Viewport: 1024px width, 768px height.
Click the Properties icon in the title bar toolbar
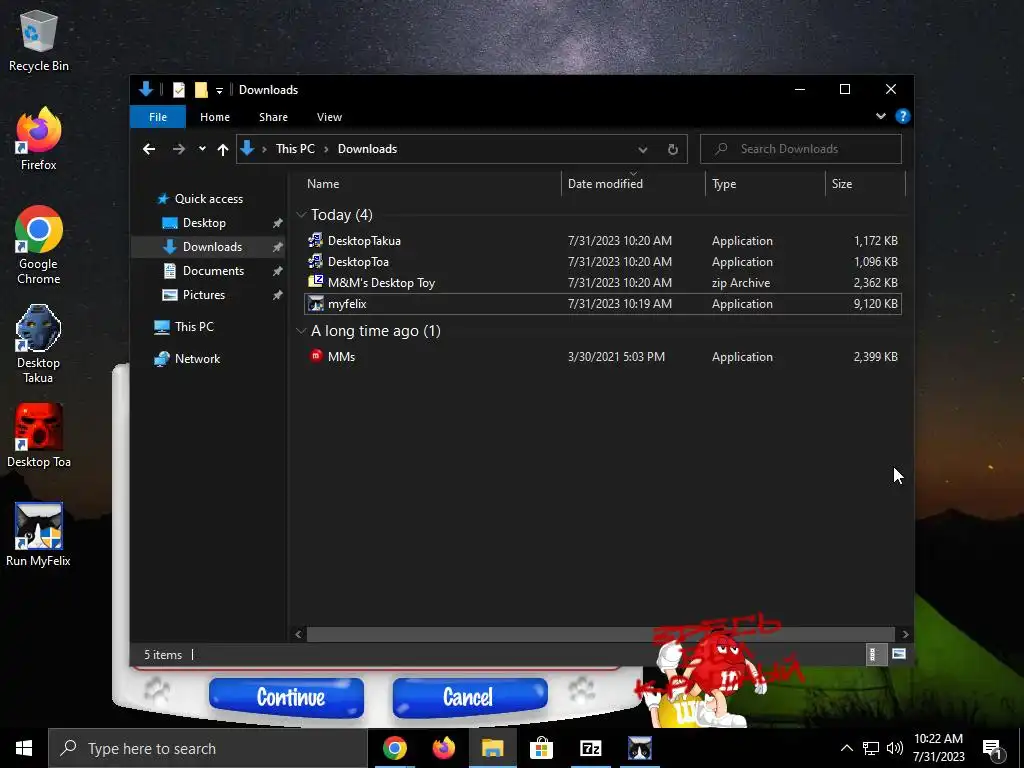click(178, 90)
